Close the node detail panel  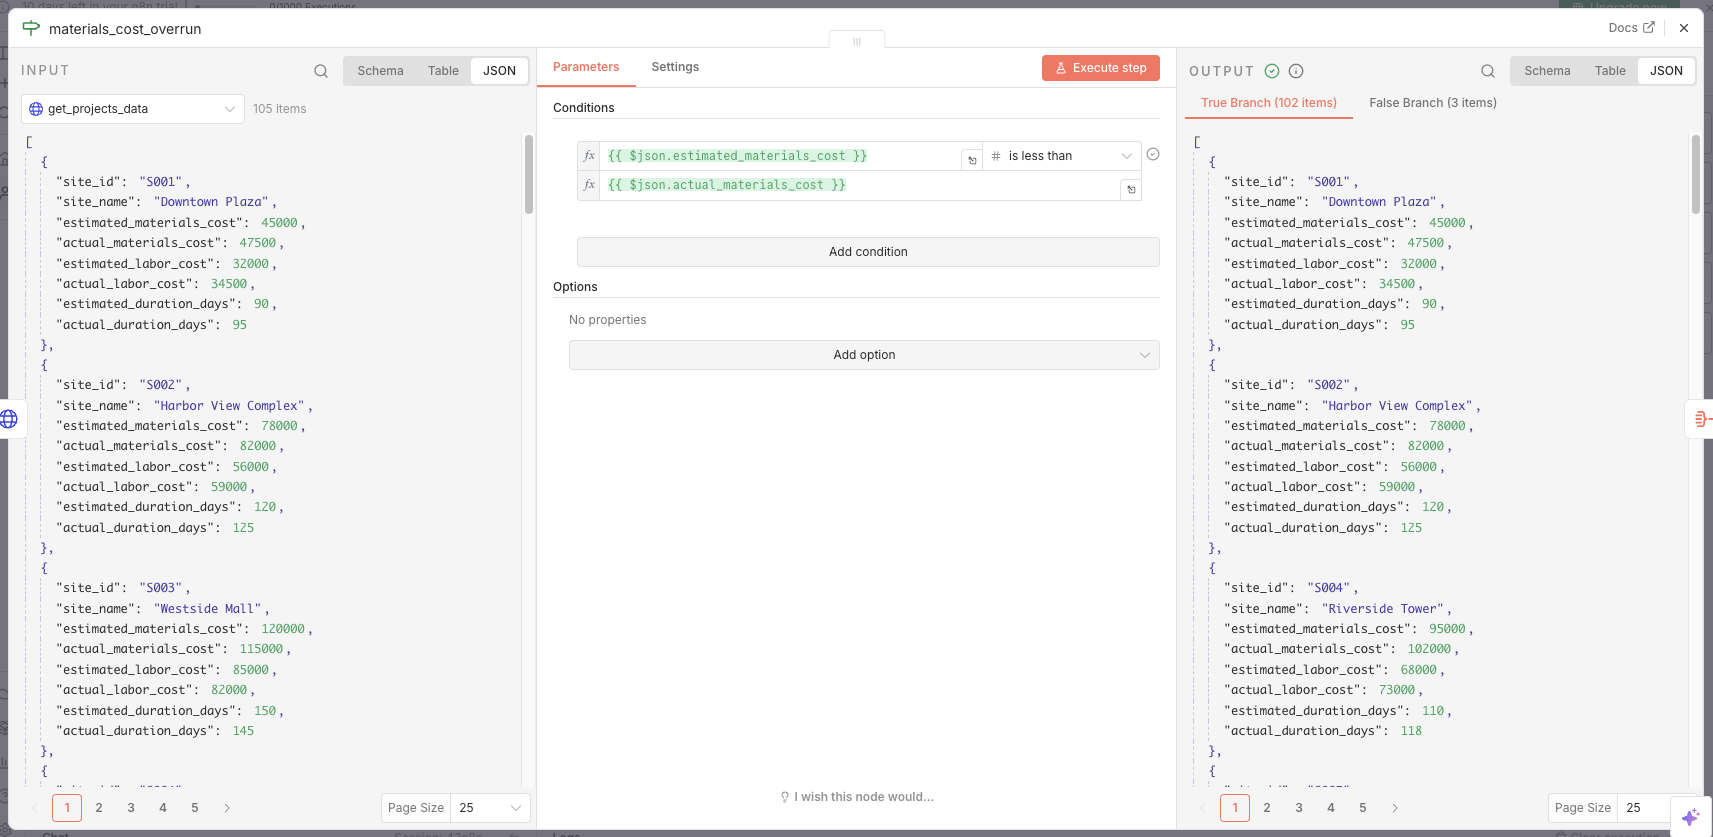1684,28
